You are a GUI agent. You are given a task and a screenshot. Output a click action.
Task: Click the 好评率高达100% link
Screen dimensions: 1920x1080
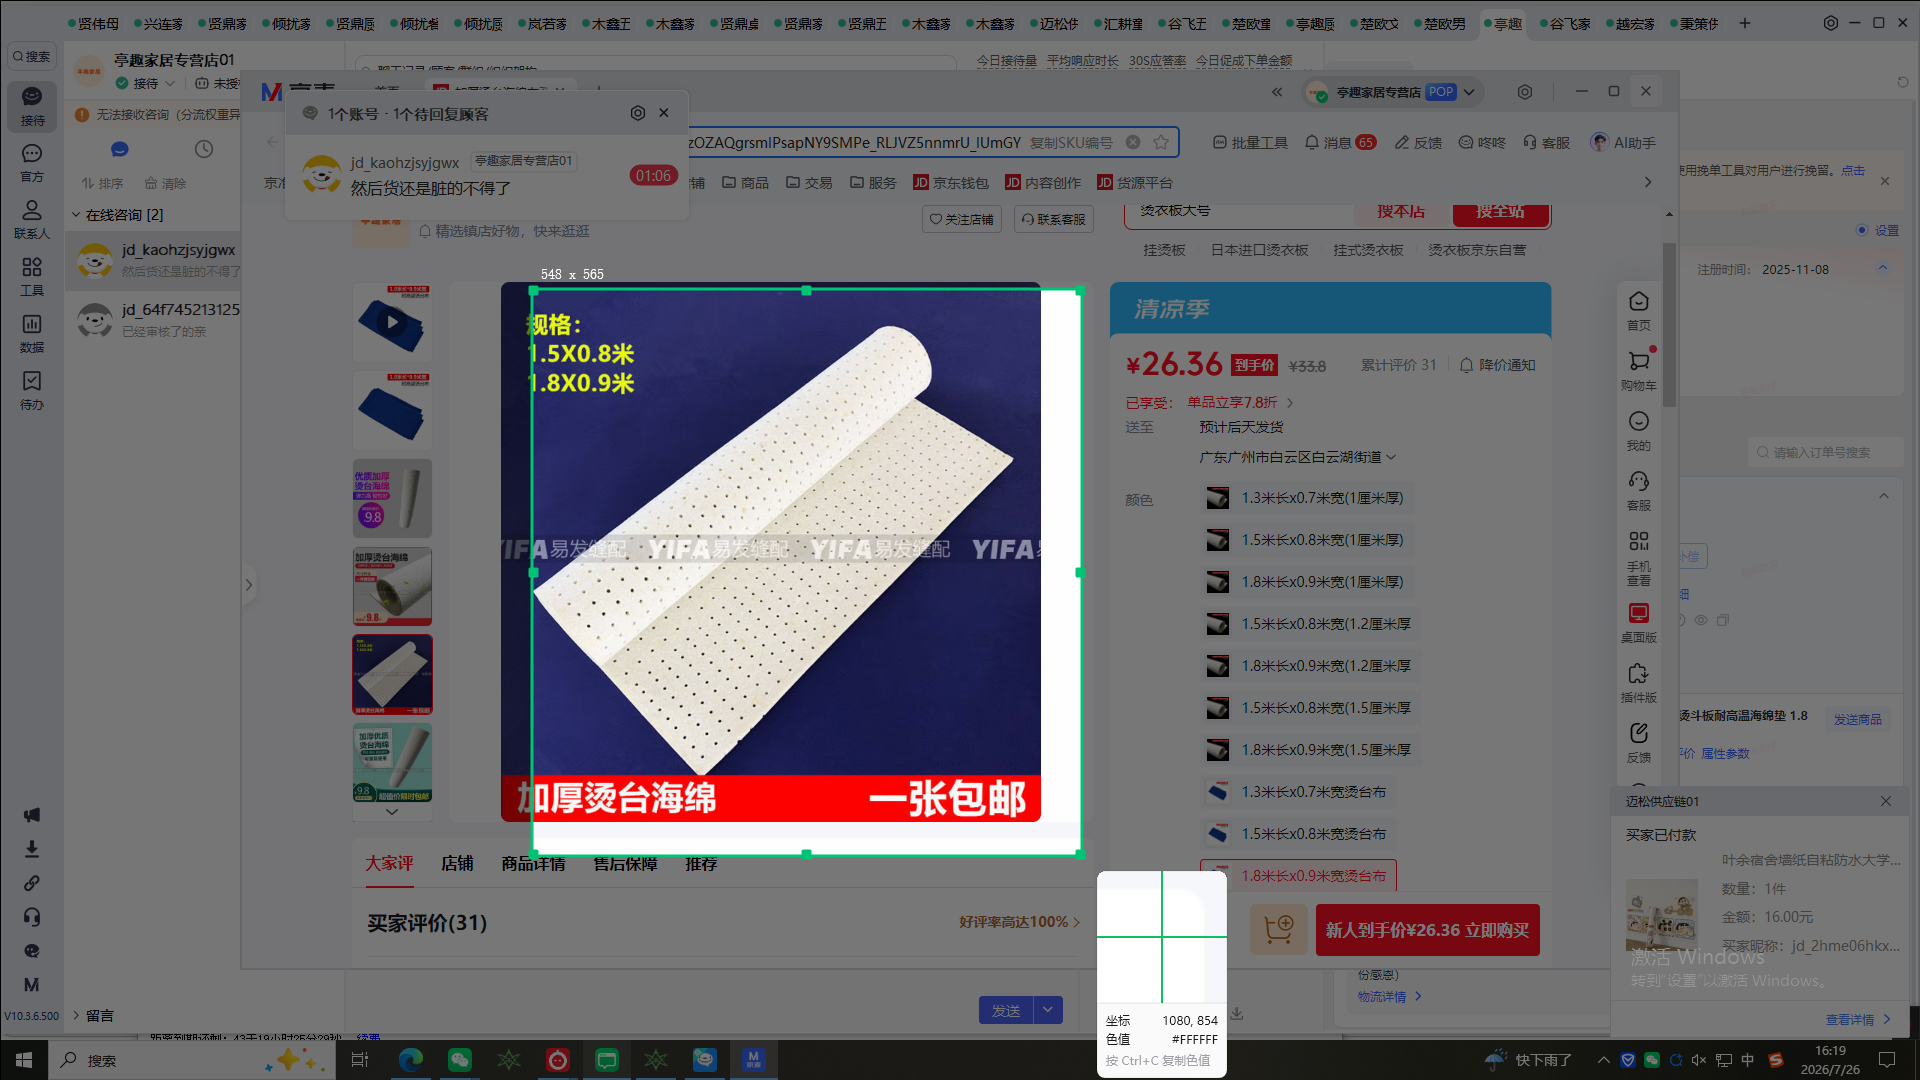click(x=1020, y=922)
